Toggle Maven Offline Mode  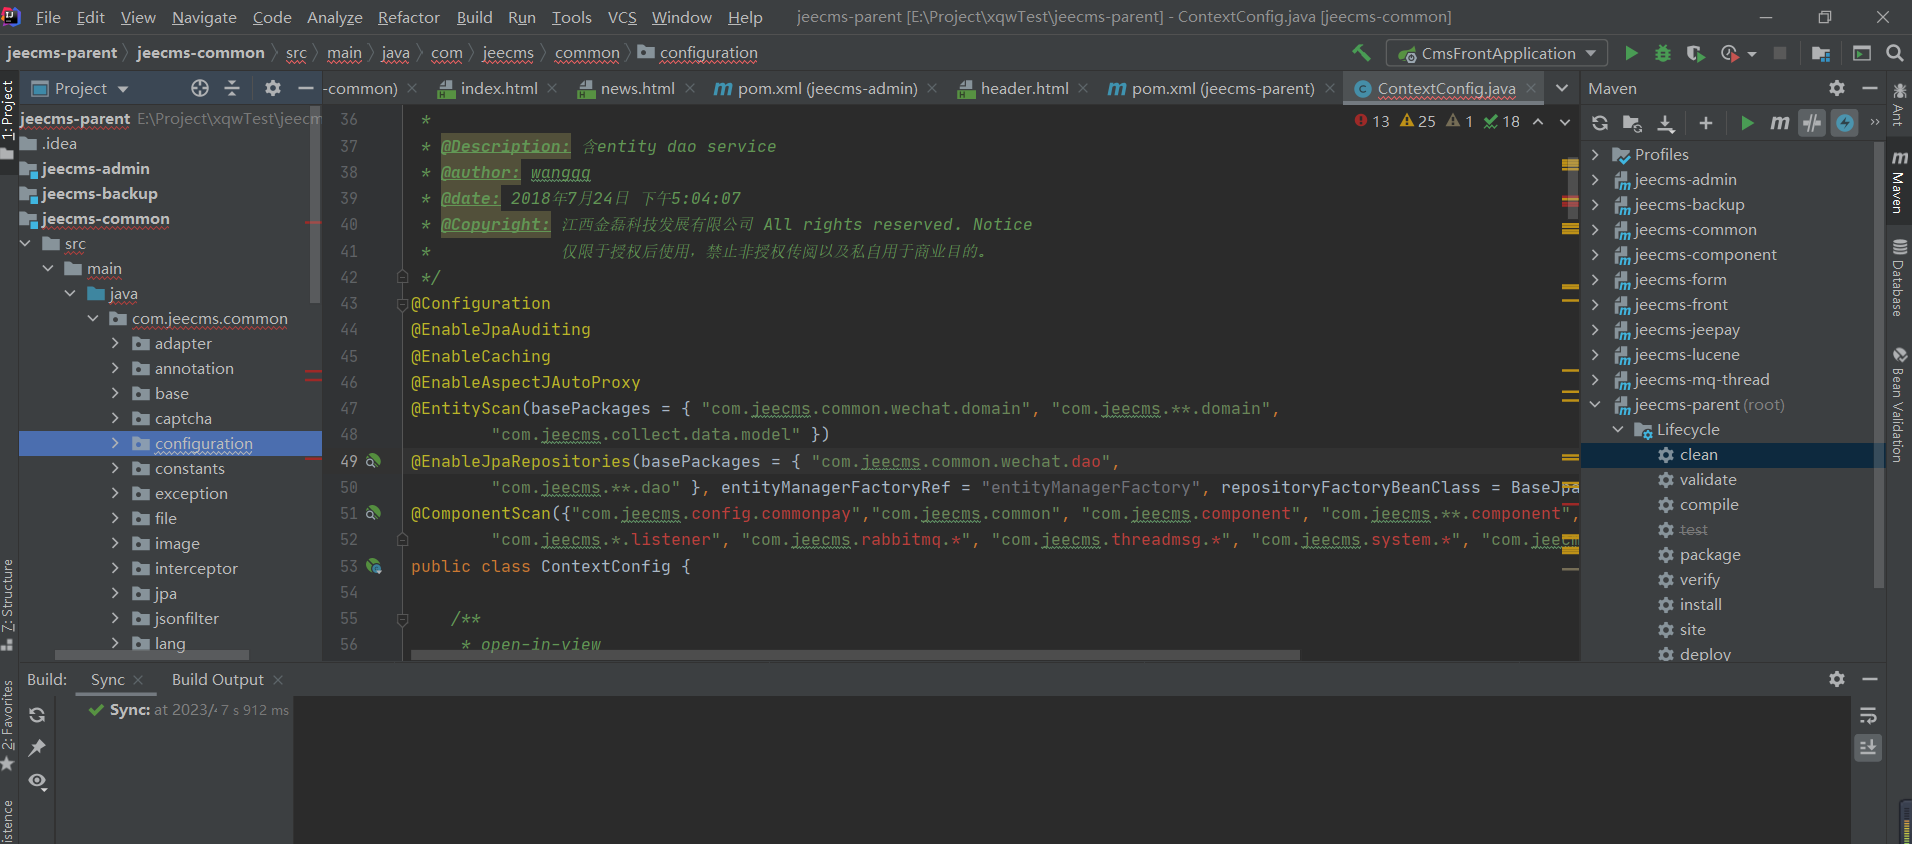pos(1812,123)
